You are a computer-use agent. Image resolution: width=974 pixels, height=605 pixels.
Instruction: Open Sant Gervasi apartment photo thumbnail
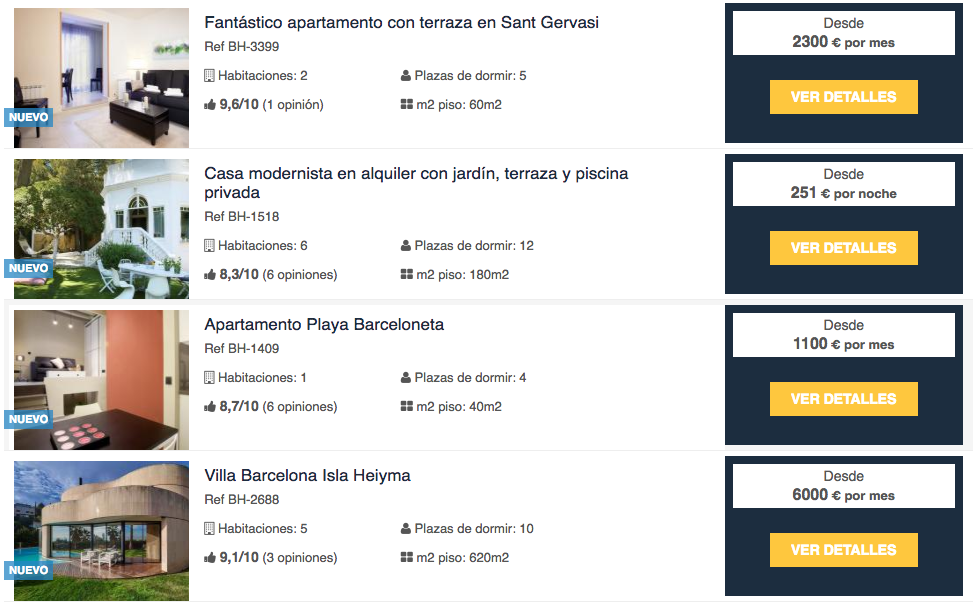pyautogui.click(x=101, y=78)
